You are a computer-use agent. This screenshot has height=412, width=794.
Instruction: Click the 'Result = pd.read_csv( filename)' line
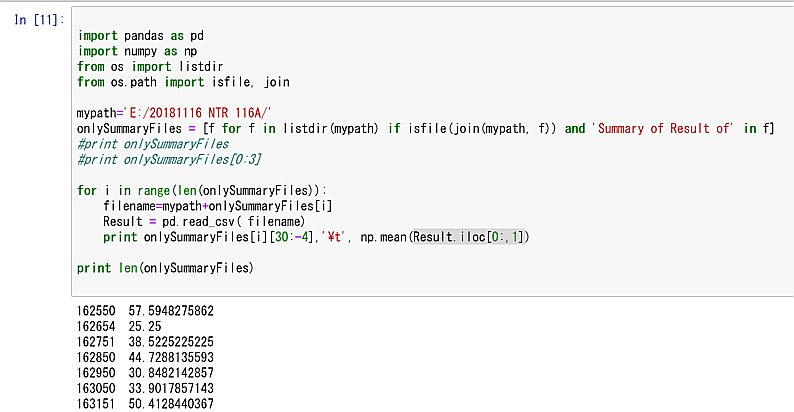pyautogui.click(x=204, y=222)
